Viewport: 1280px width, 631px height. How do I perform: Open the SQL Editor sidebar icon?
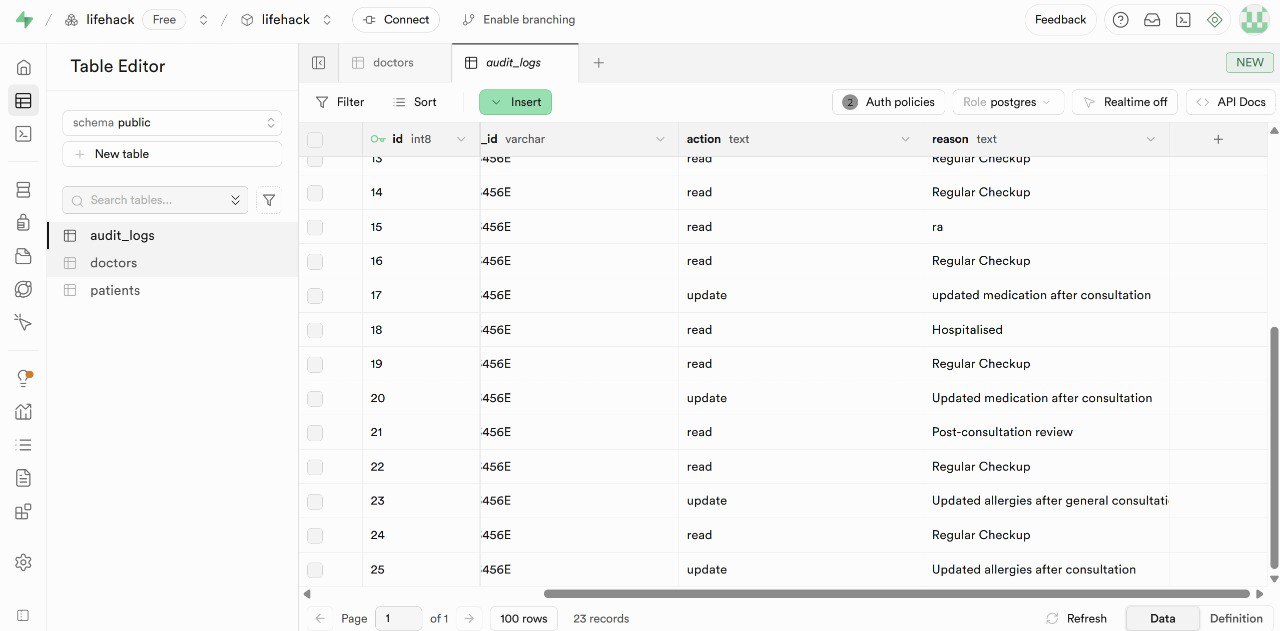click(x=23, y=133)
